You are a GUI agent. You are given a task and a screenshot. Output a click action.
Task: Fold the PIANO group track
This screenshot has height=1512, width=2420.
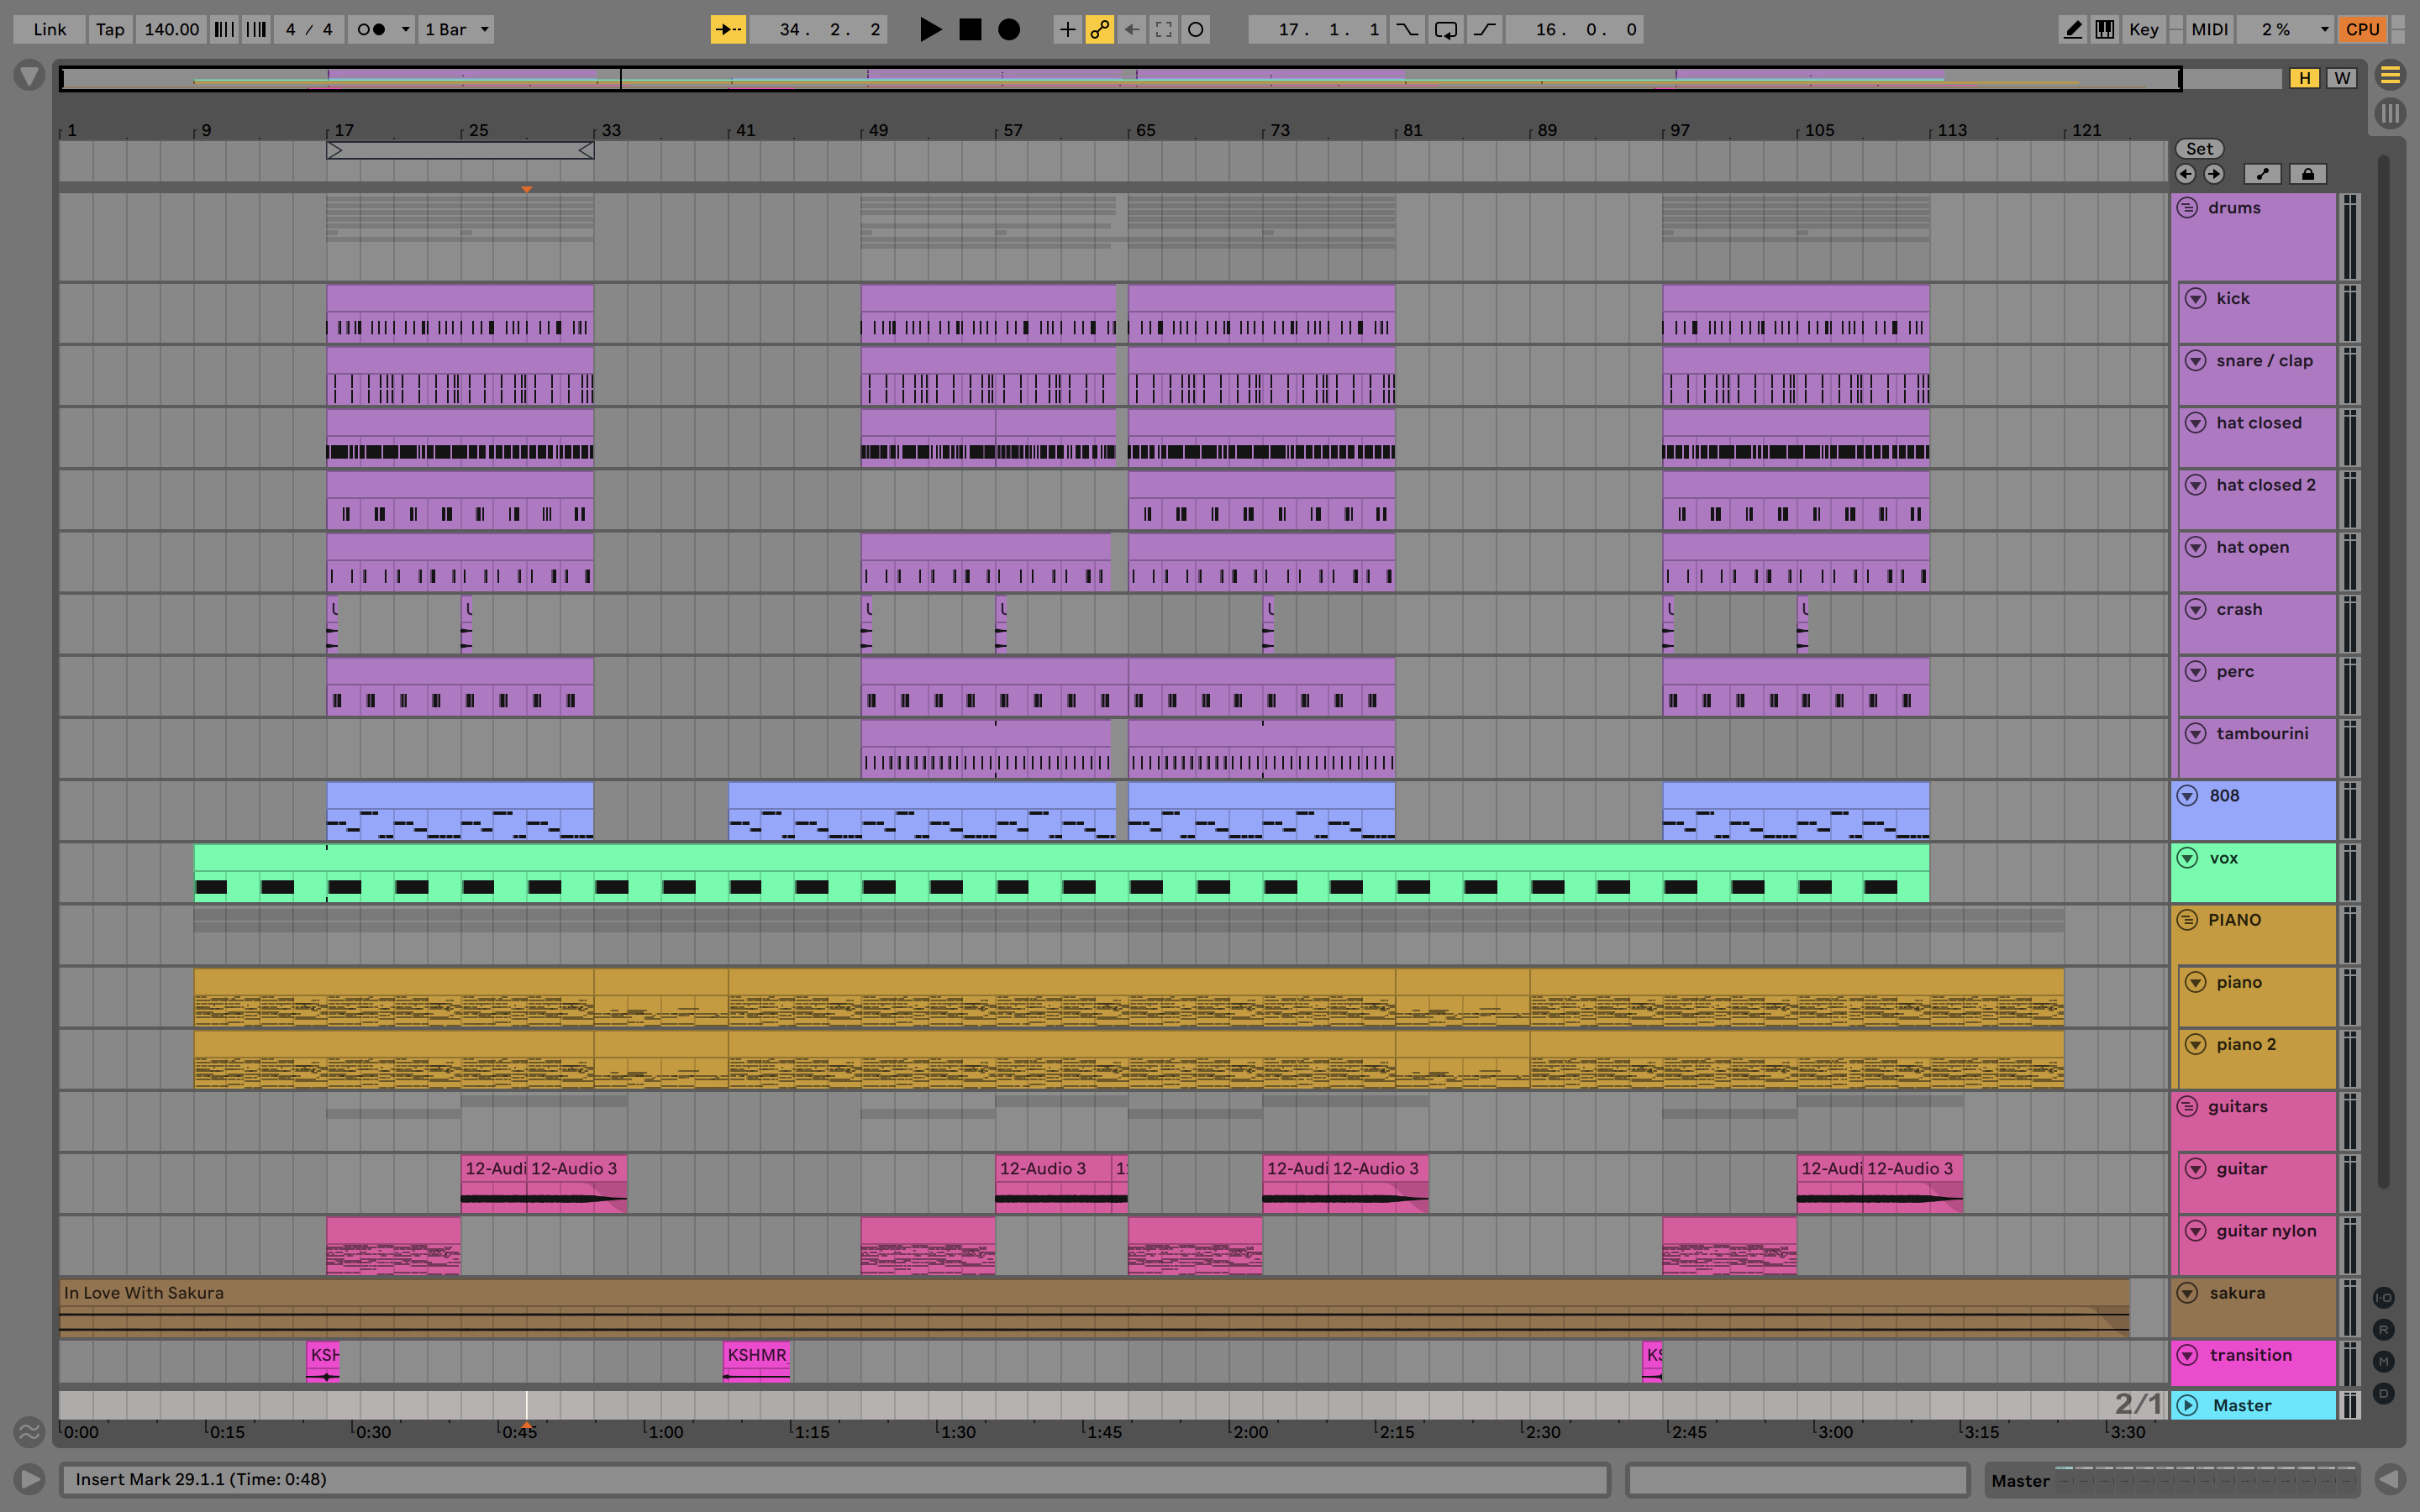pyautogui.click(x=2187, y=919)
